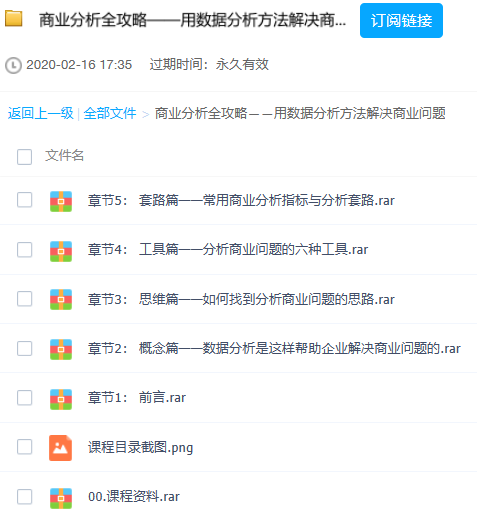Click the 章节2 概念篇 rar archive icon
Viewport: 477px width, 519px height.
coord(61,349)
